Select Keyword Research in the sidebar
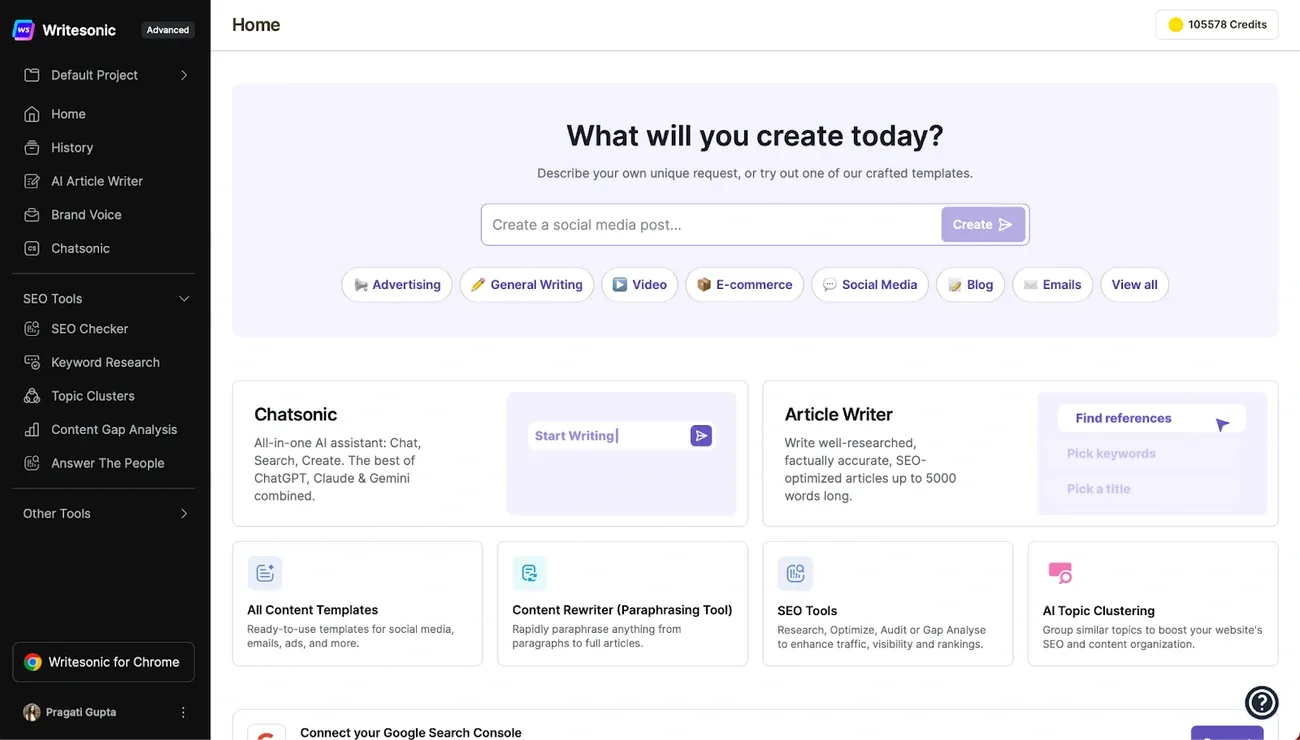1300x740 pixels. coord(105,362)
